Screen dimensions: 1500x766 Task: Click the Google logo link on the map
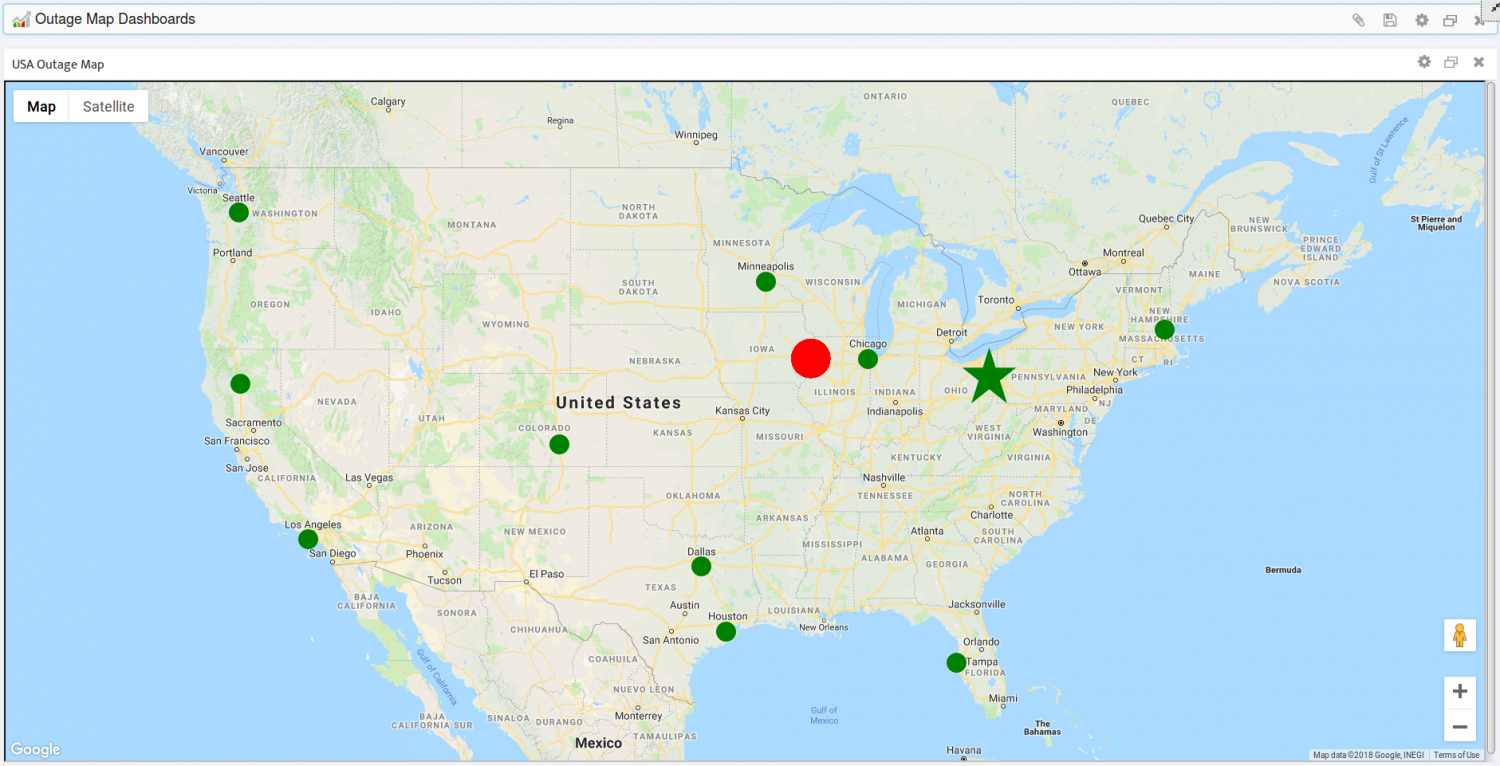point(34,749)
